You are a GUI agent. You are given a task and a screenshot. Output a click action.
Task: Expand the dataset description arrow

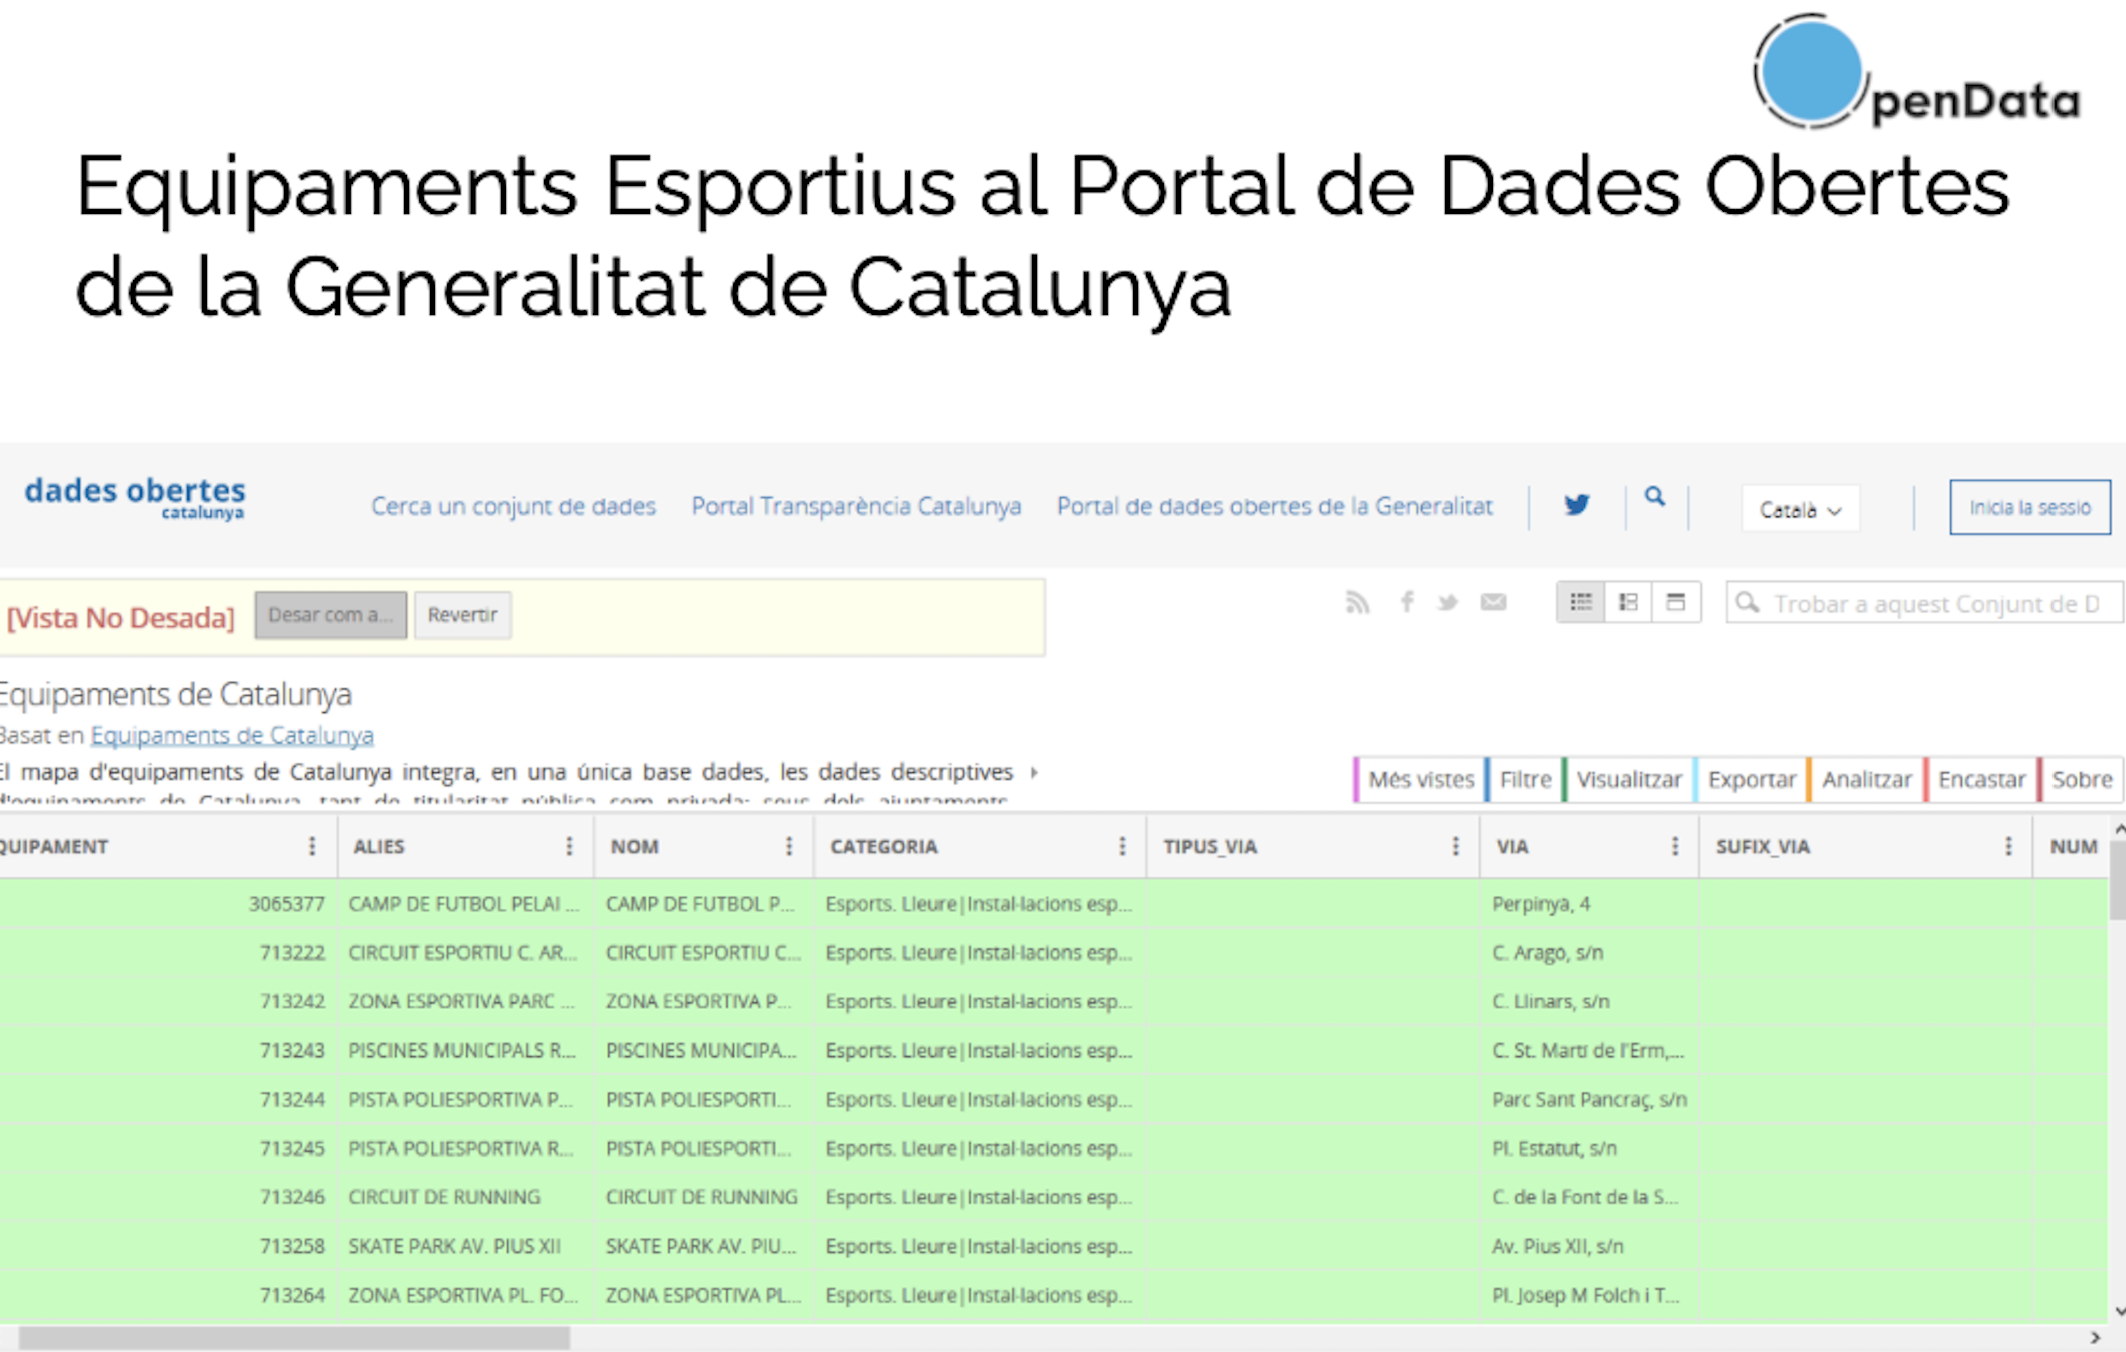1035,772
